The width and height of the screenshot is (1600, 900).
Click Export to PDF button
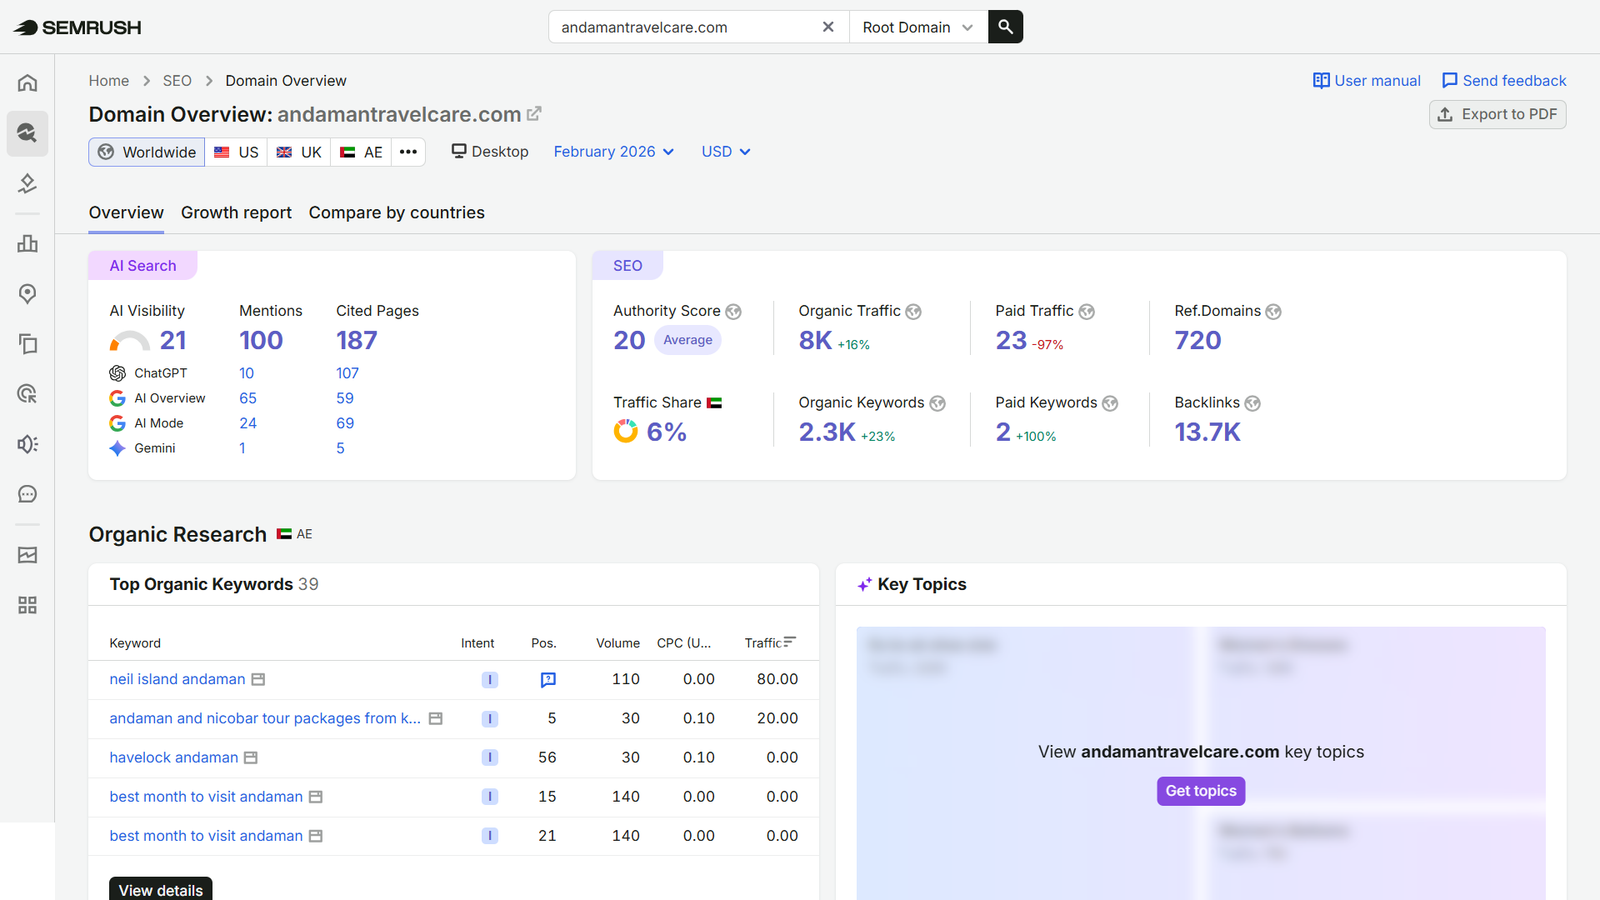click(x=1497, y=114)
